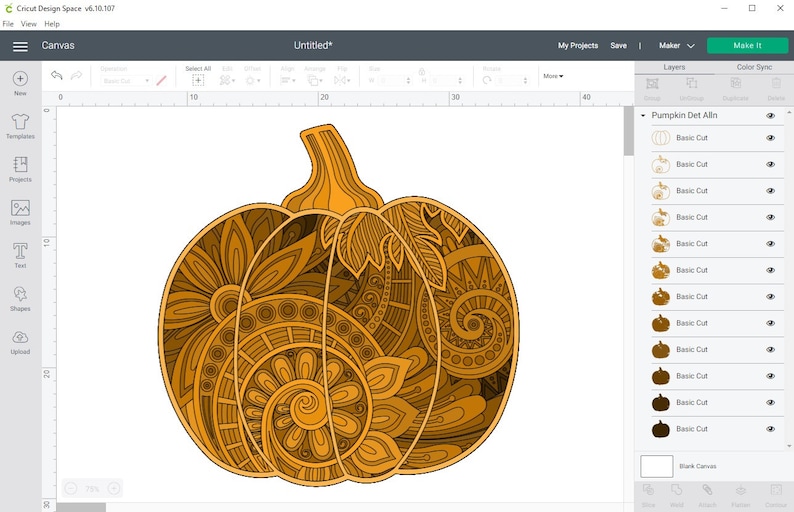Image resolution: width=794 pixels, height=512 pixels.
Task: Open the Images library
Action: pyautogui.click(x=20, y=212)
